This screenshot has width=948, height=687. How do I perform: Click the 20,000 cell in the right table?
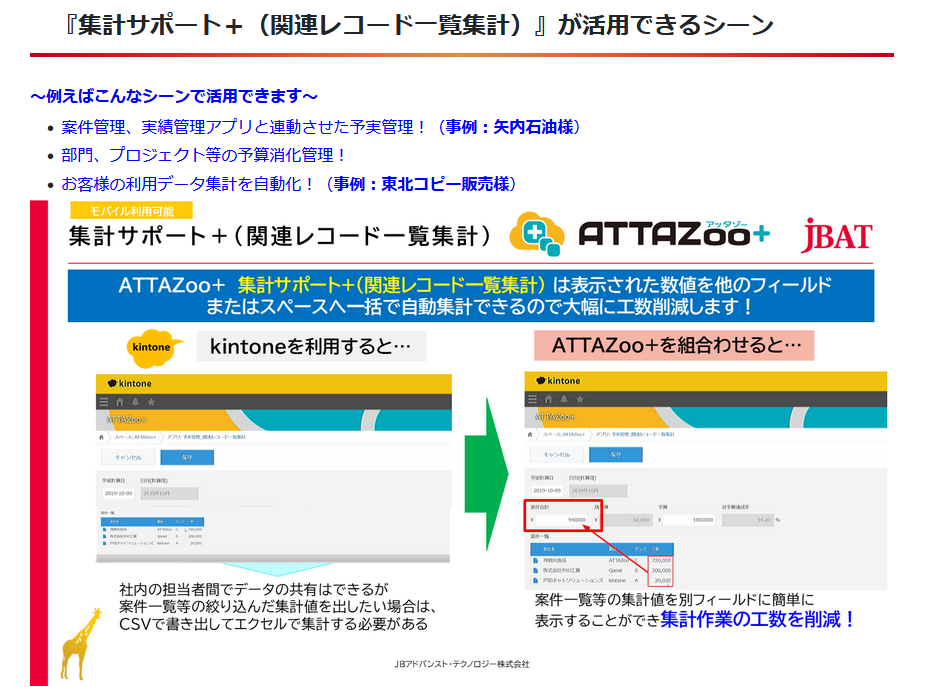662,581
